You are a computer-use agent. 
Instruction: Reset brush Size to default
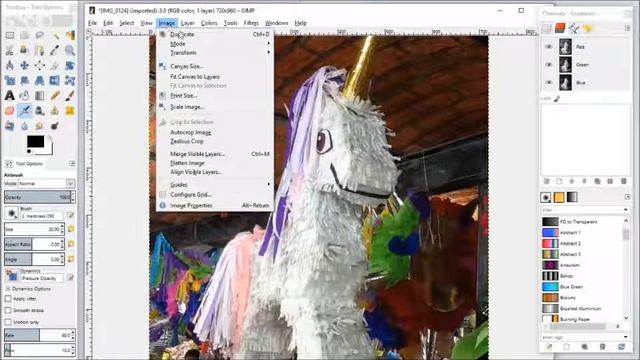[71, 229]
